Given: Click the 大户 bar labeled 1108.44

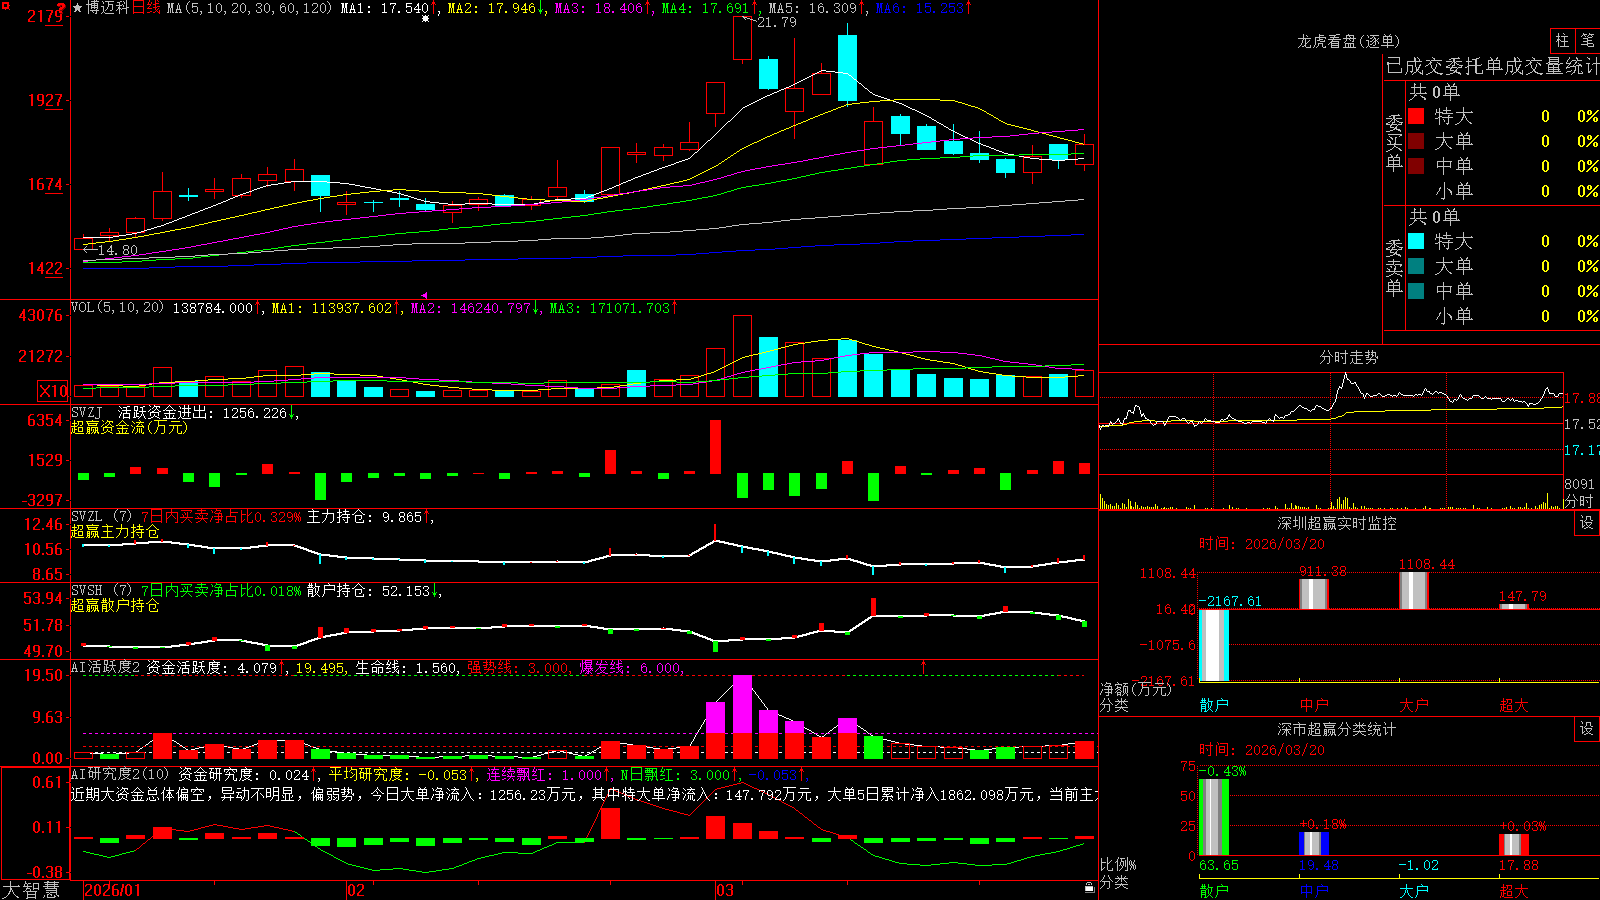Looking at the screenshot, I should tap(1414, 590).
